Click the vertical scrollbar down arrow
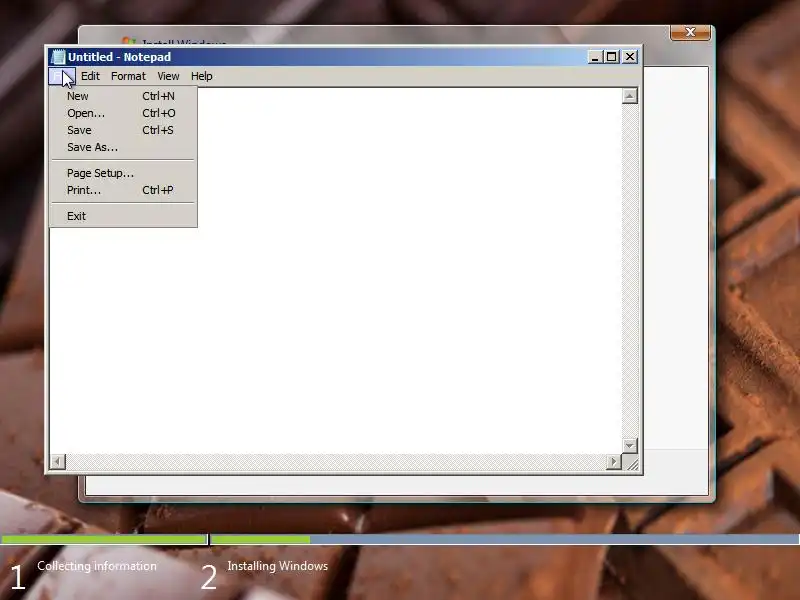Image resolution: width=800 pixels, height=600 pixels. (630, 445)
